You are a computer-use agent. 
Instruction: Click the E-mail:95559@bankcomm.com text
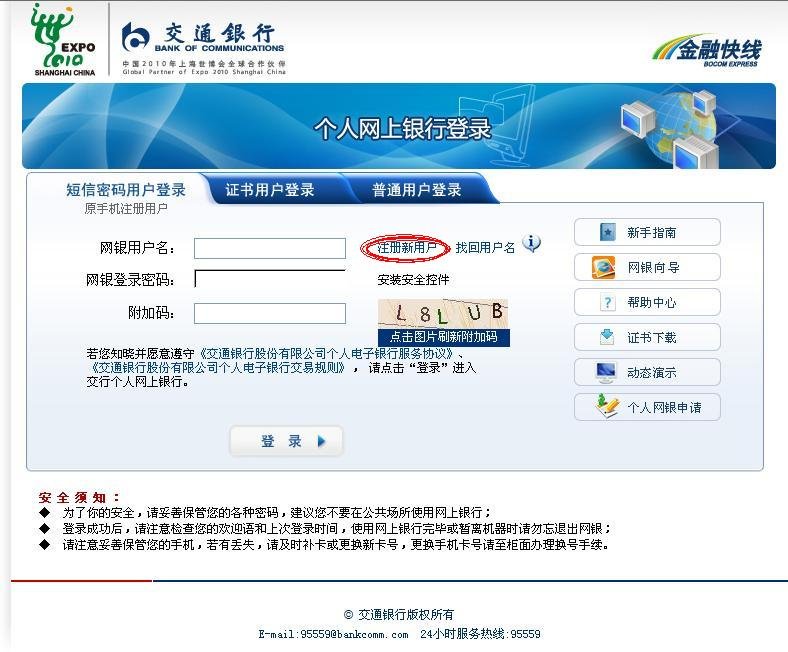[333, 634]
